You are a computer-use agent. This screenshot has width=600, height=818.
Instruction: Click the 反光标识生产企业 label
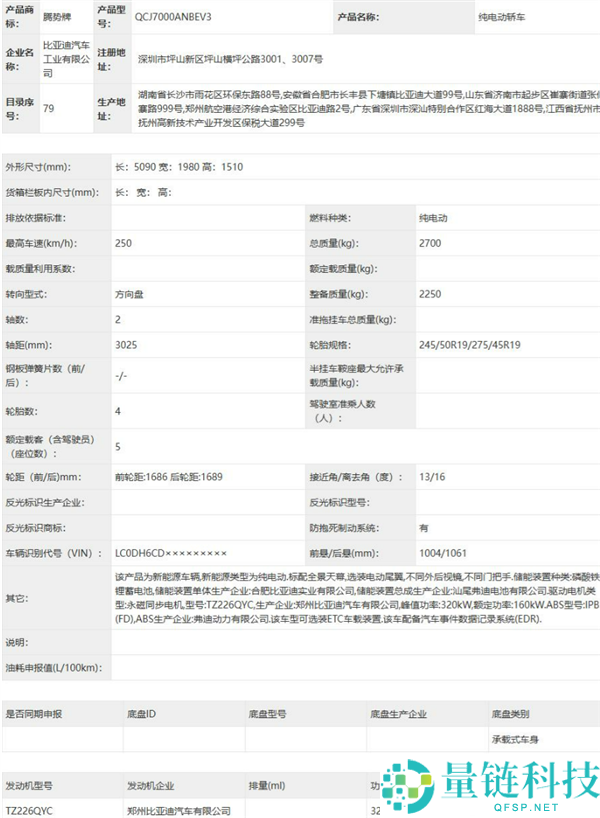pos(45,502)
